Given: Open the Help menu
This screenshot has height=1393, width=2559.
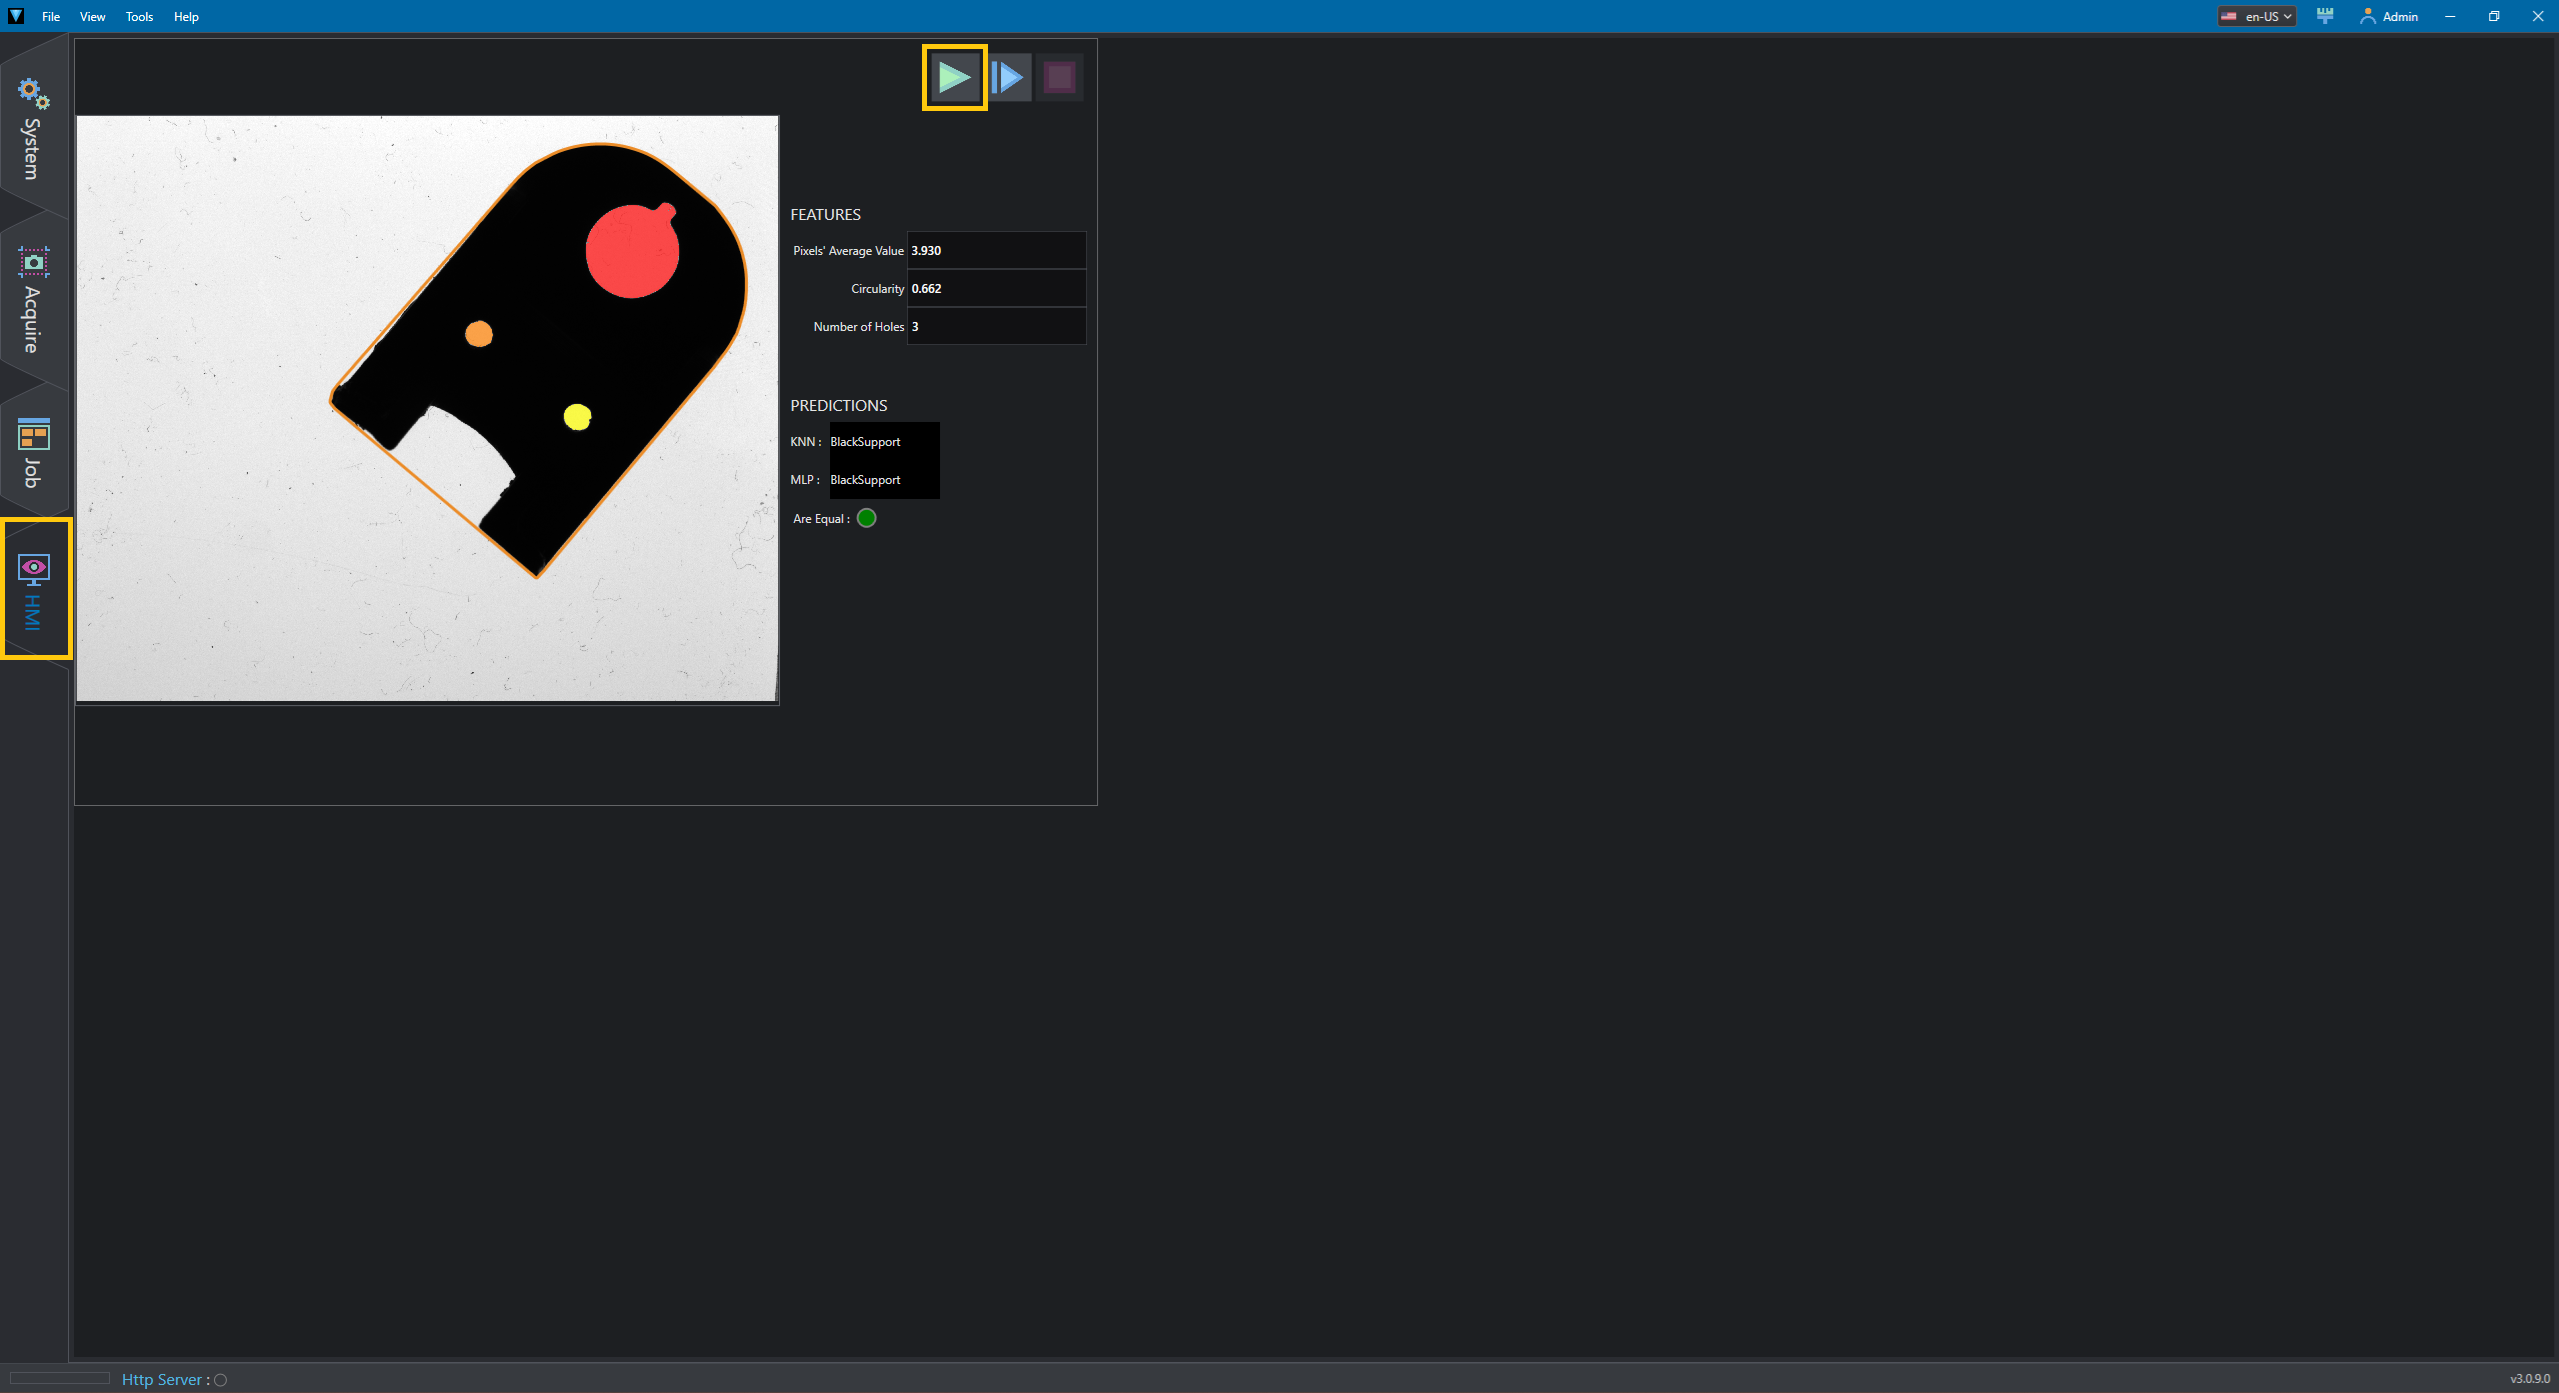Looking at the screenshot, I should (186, 16).
